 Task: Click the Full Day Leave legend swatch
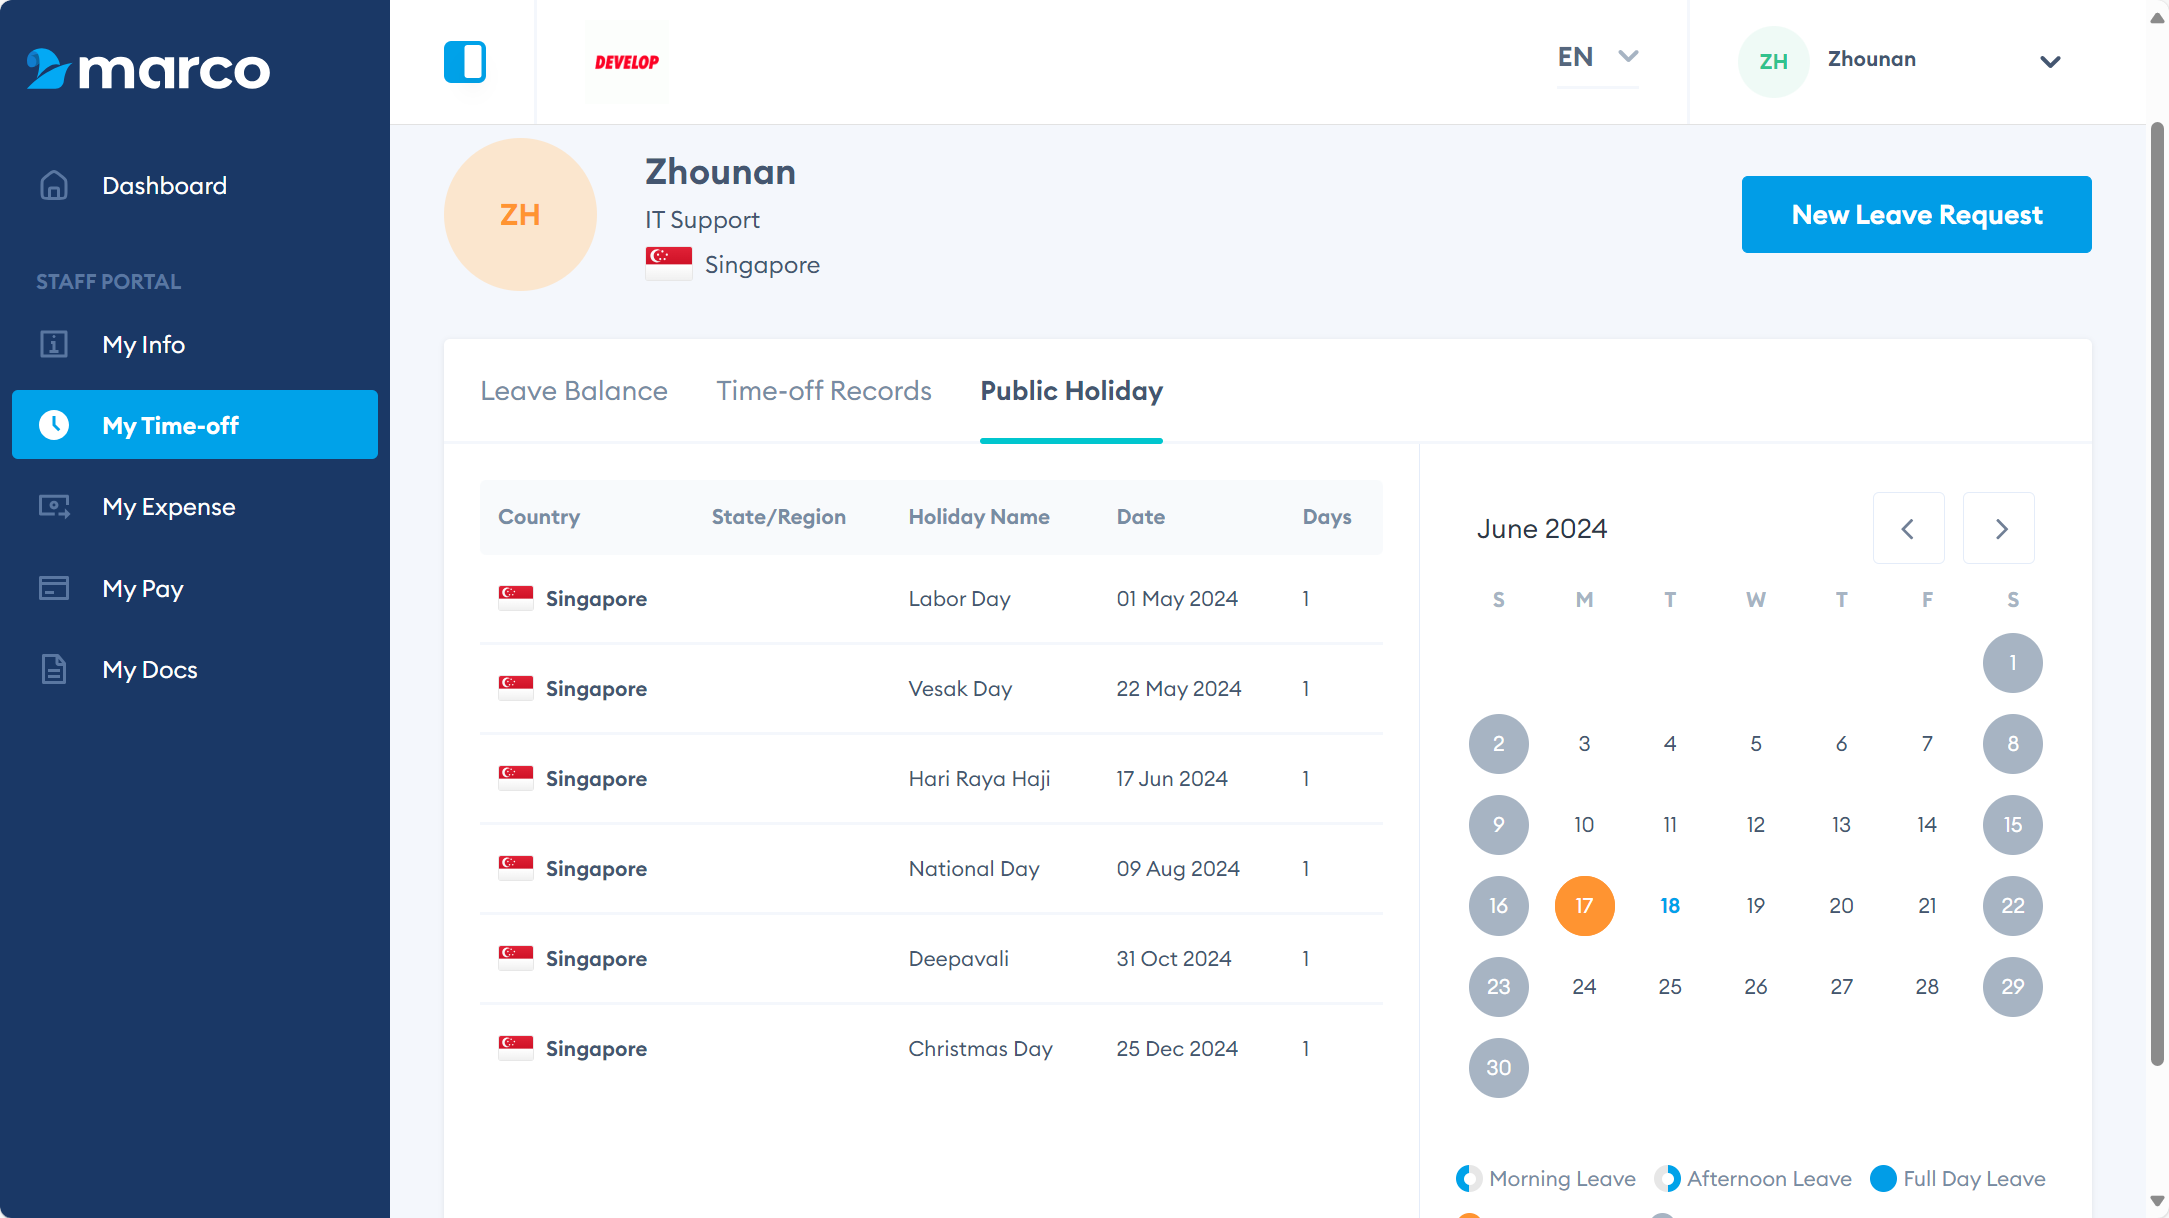click(1883, 1179)
